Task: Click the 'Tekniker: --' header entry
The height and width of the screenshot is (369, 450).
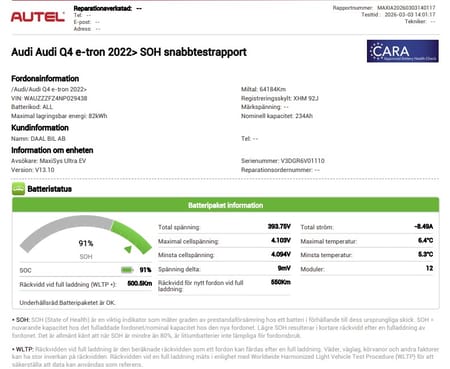Action: [x=420, y=22]
